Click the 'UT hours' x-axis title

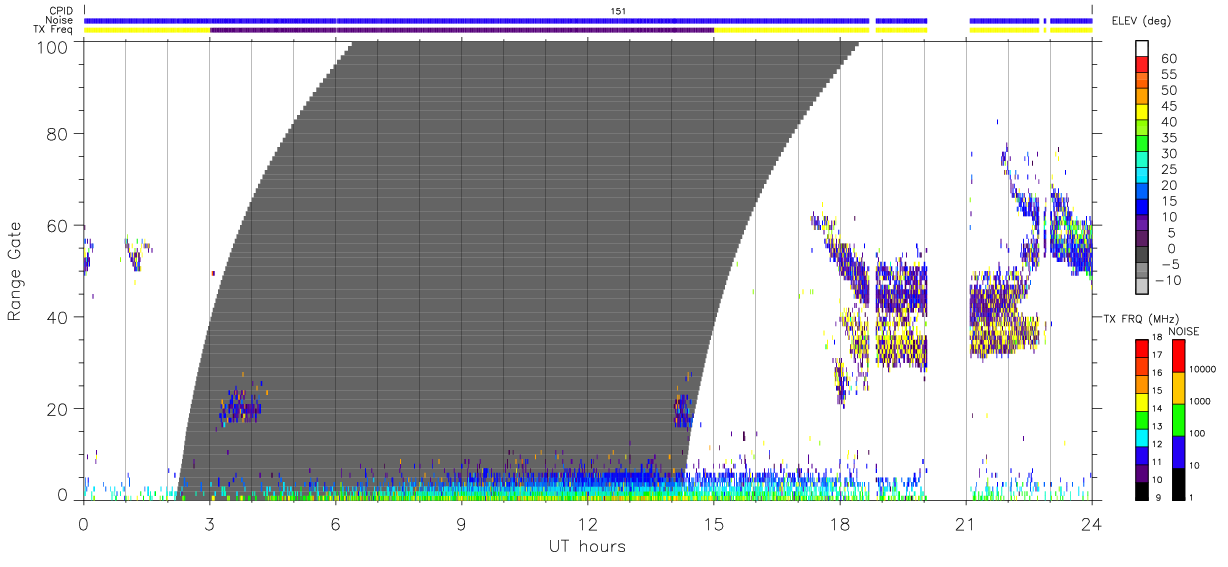coord(587,547)
